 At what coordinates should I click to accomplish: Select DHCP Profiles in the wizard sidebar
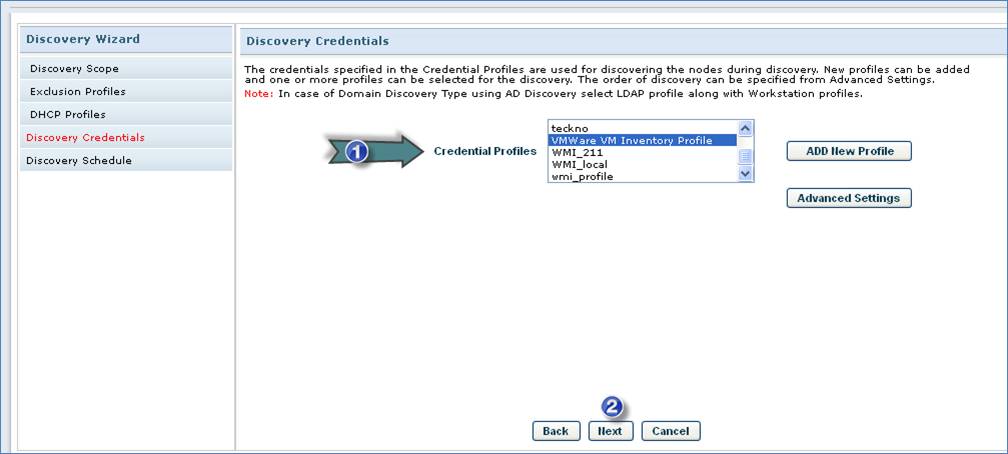(68, 115)
